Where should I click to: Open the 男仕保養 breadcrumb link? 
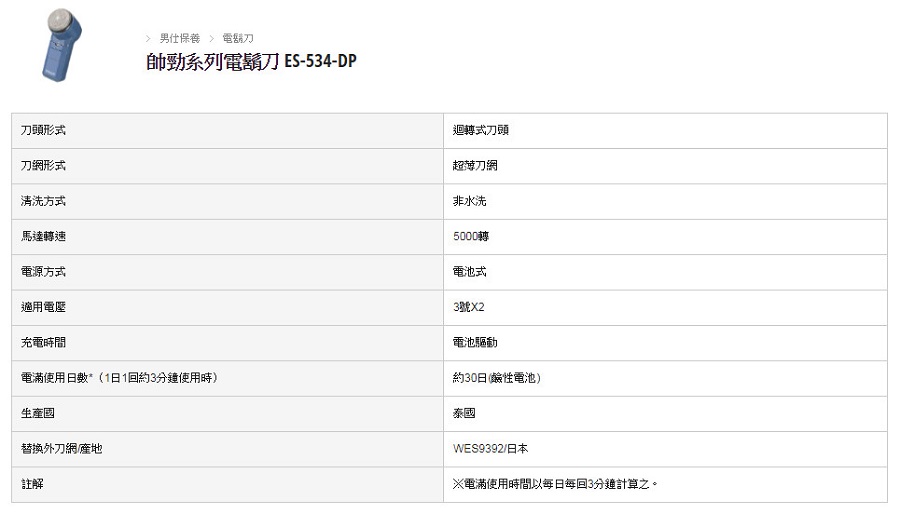coord(180,38)
